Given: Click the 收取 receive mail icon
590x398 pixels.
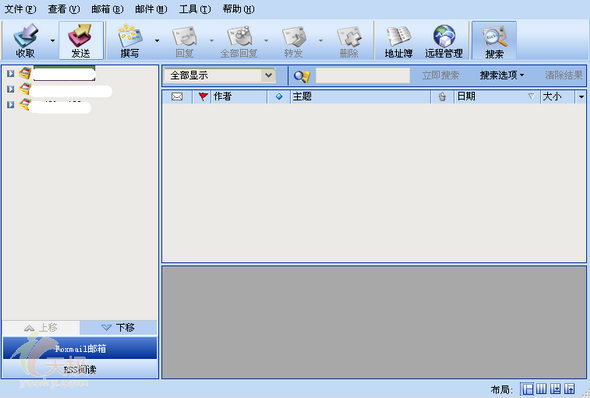Looking at the screenshot, I should click(x=26, y=36).
